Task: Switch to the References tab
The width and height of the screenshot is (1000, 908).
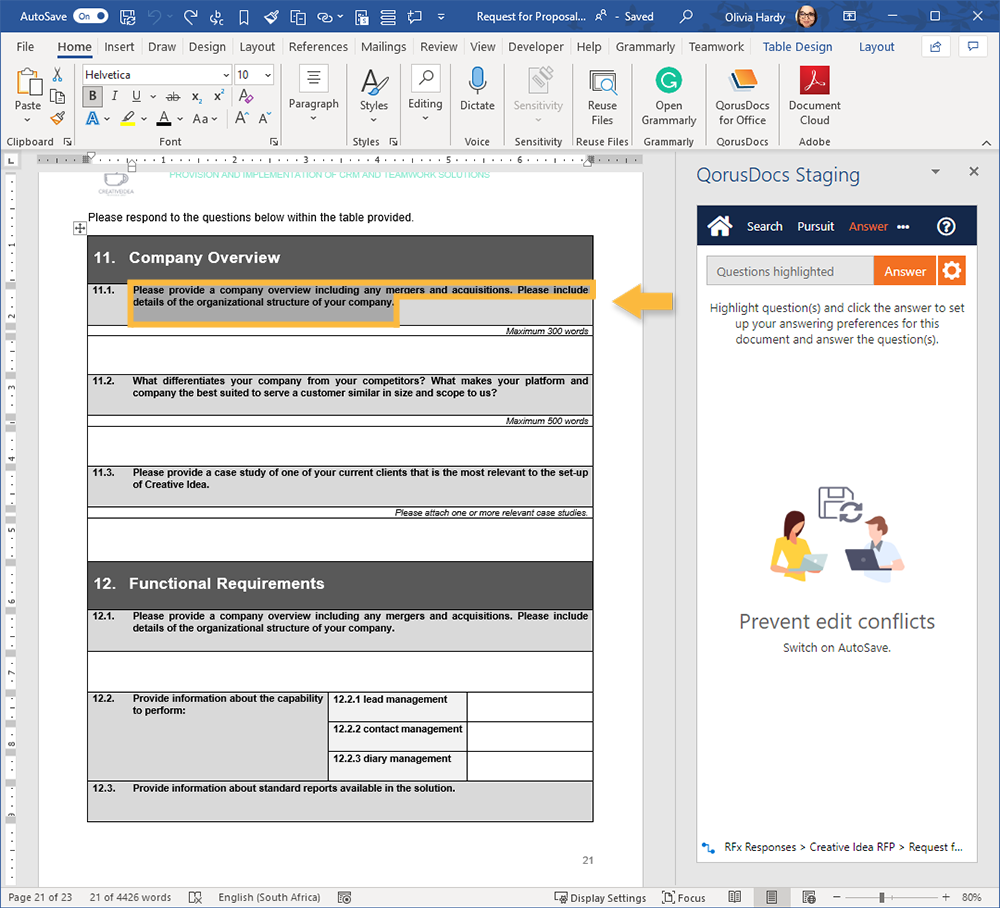Action: 318,47
